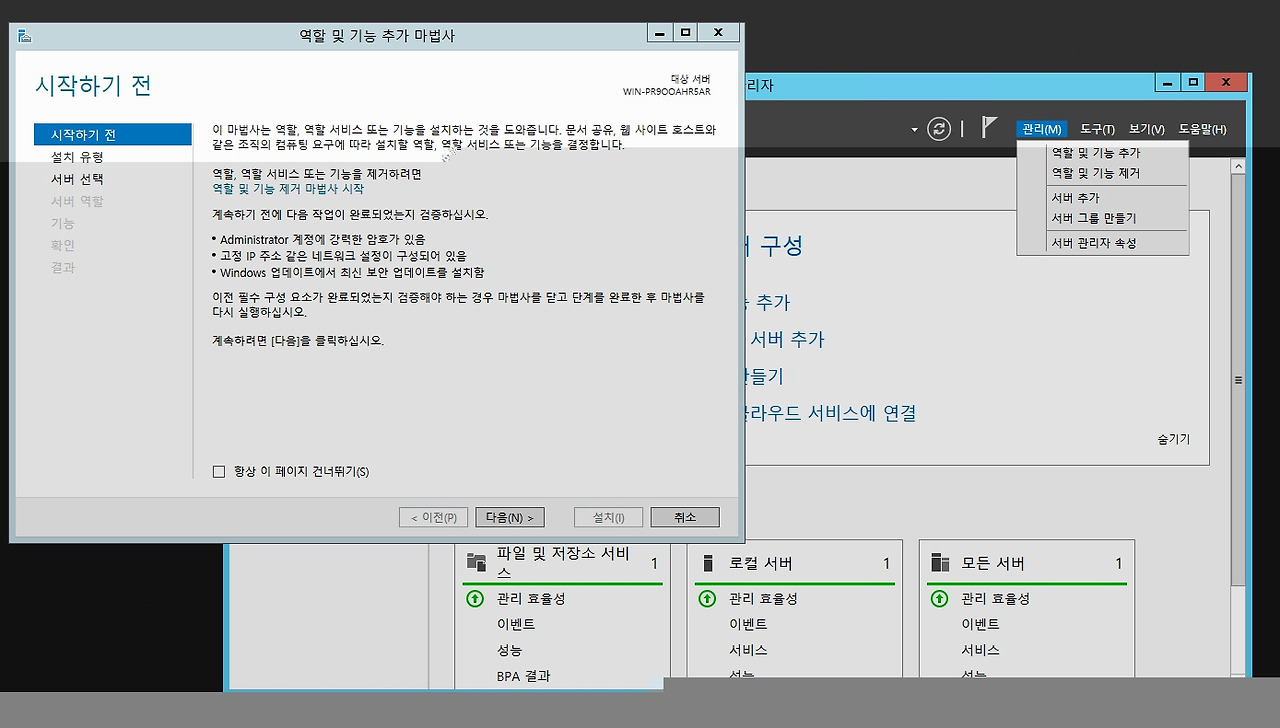The image size is (1280, 728).
Task: Click the 파일 및 저장소 서비스 tile icon
Action: click(476, 563)
